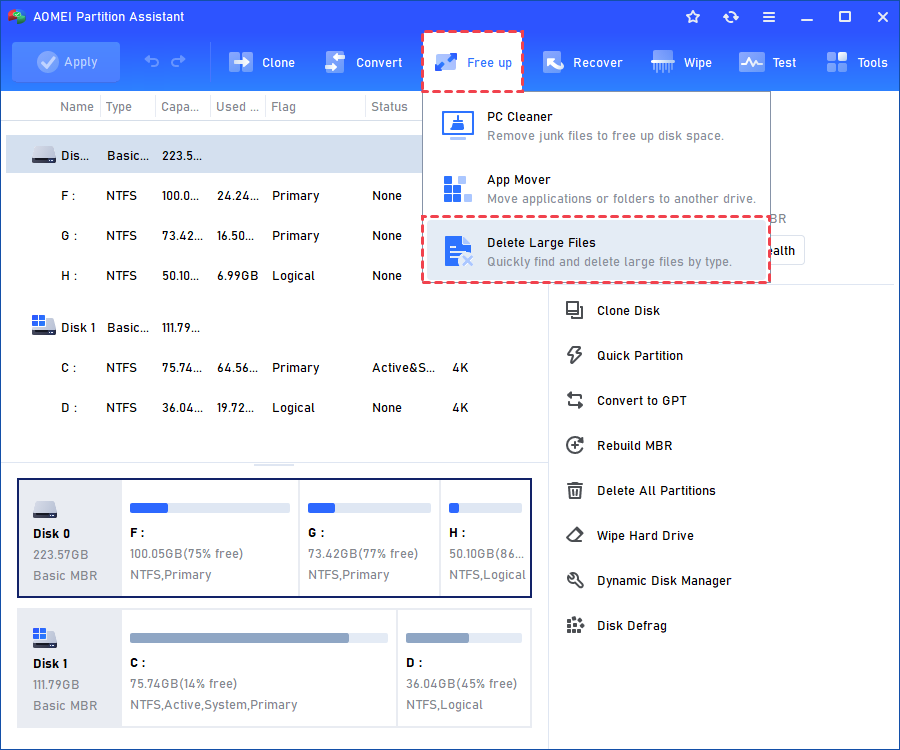
Task: Expand the Free up menu
Action: (x=472, y=61)
